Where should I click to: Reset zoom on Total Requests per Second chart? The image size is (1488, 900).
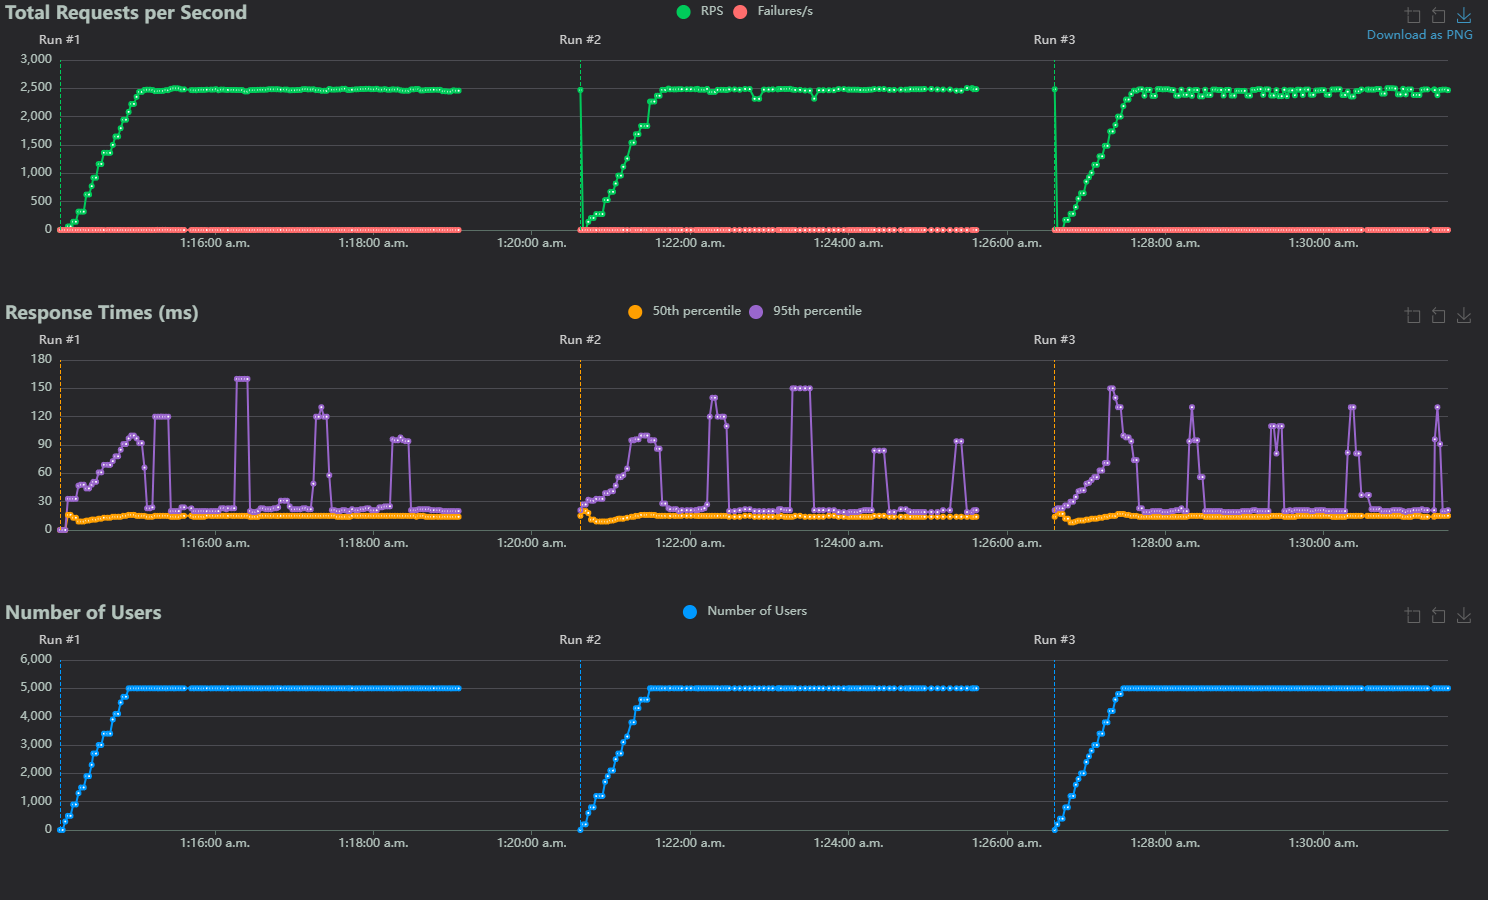(x=1438, y=15)
